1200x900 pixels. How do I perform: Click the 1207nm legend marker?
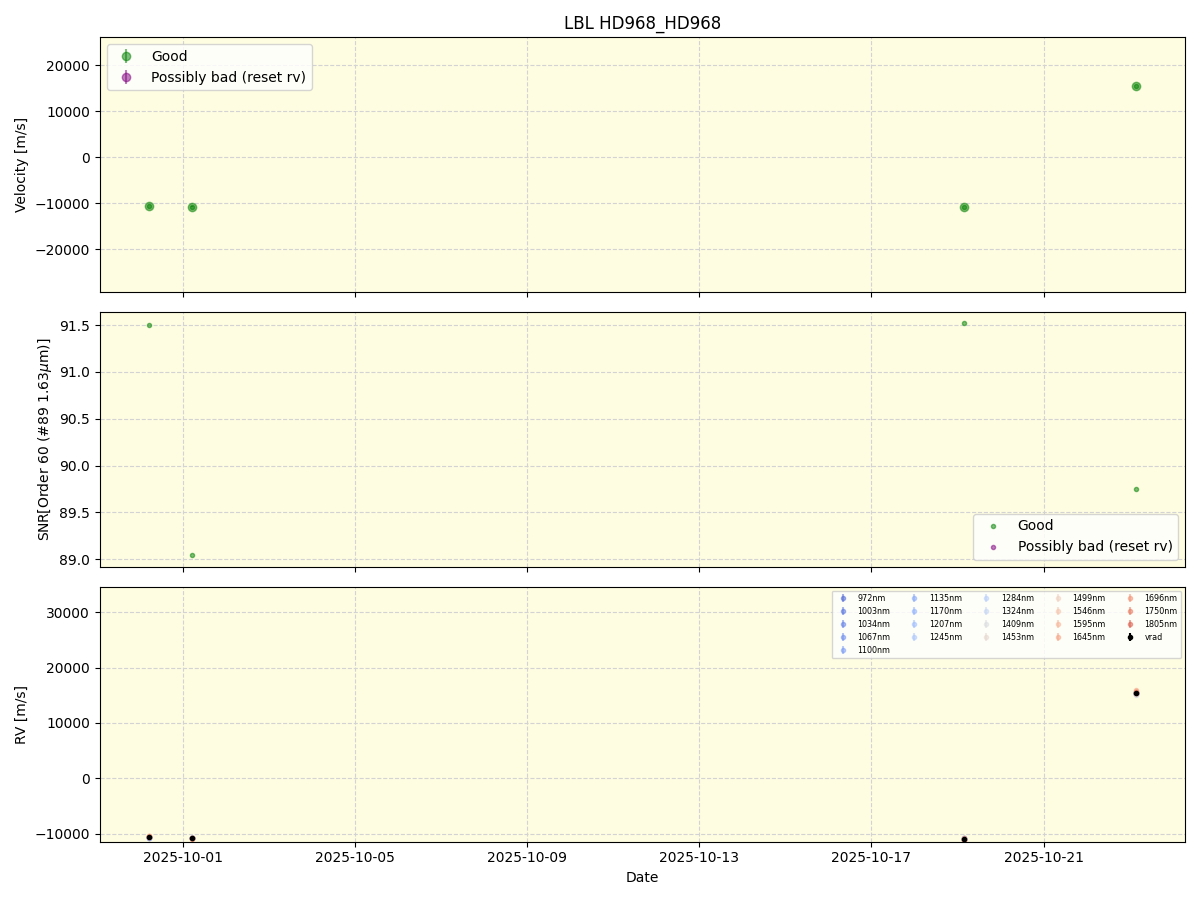[914, 624]
